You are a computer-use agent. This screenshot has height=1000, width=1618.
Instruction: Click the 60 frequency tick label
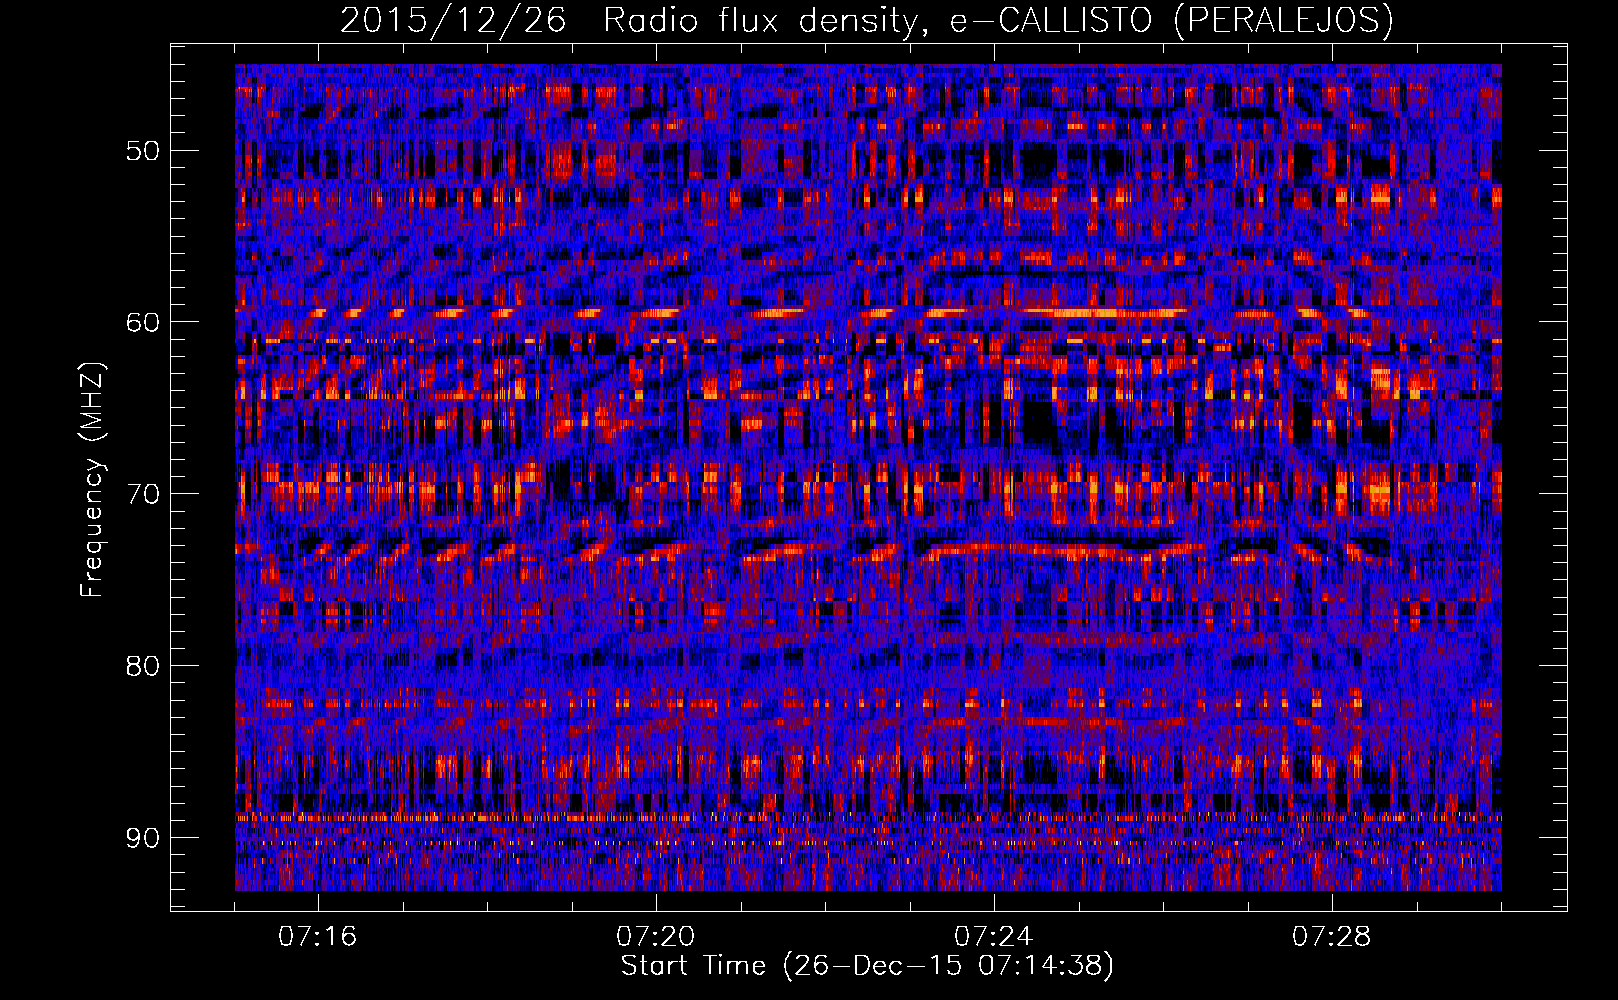pos(142,322)
